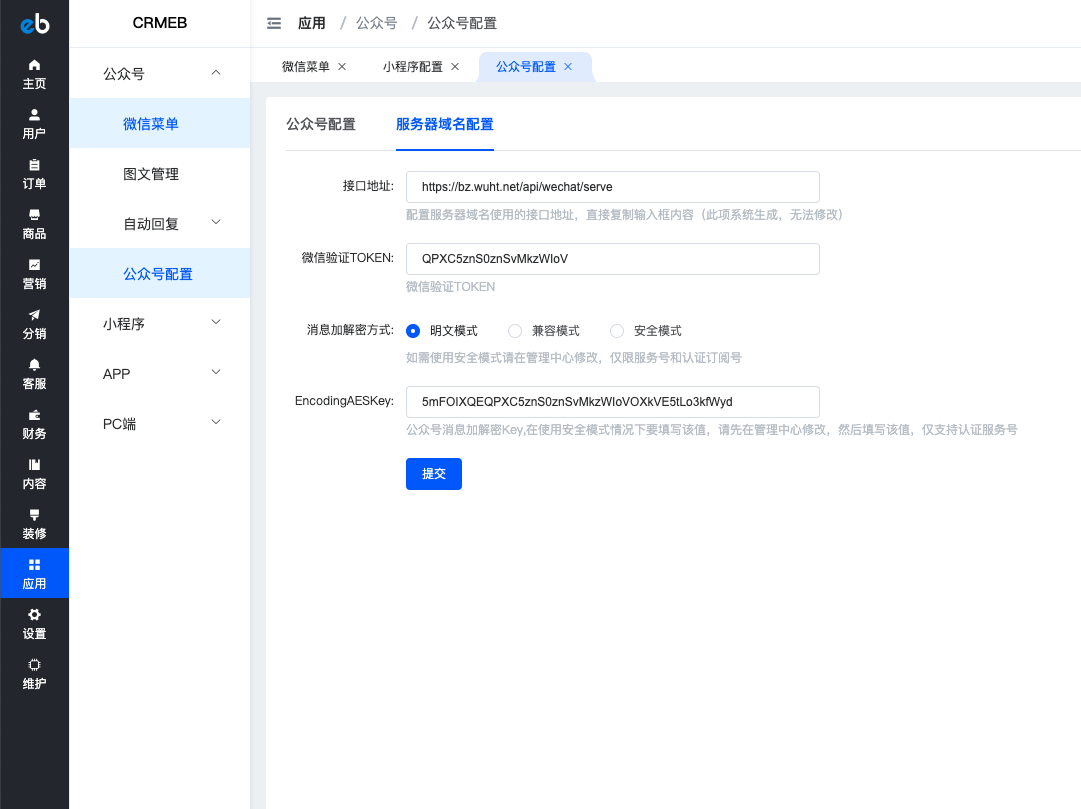1081x809 pixels.
Task: Open the 主页 home icon in sidebar
Action: point(34,65)
